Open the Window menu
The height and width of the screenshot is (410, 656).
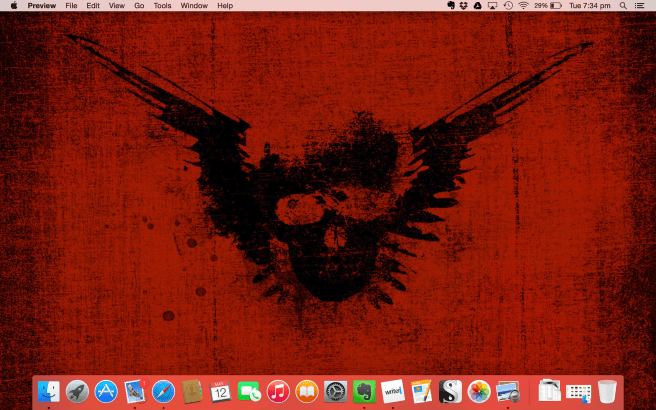(194, 5)
